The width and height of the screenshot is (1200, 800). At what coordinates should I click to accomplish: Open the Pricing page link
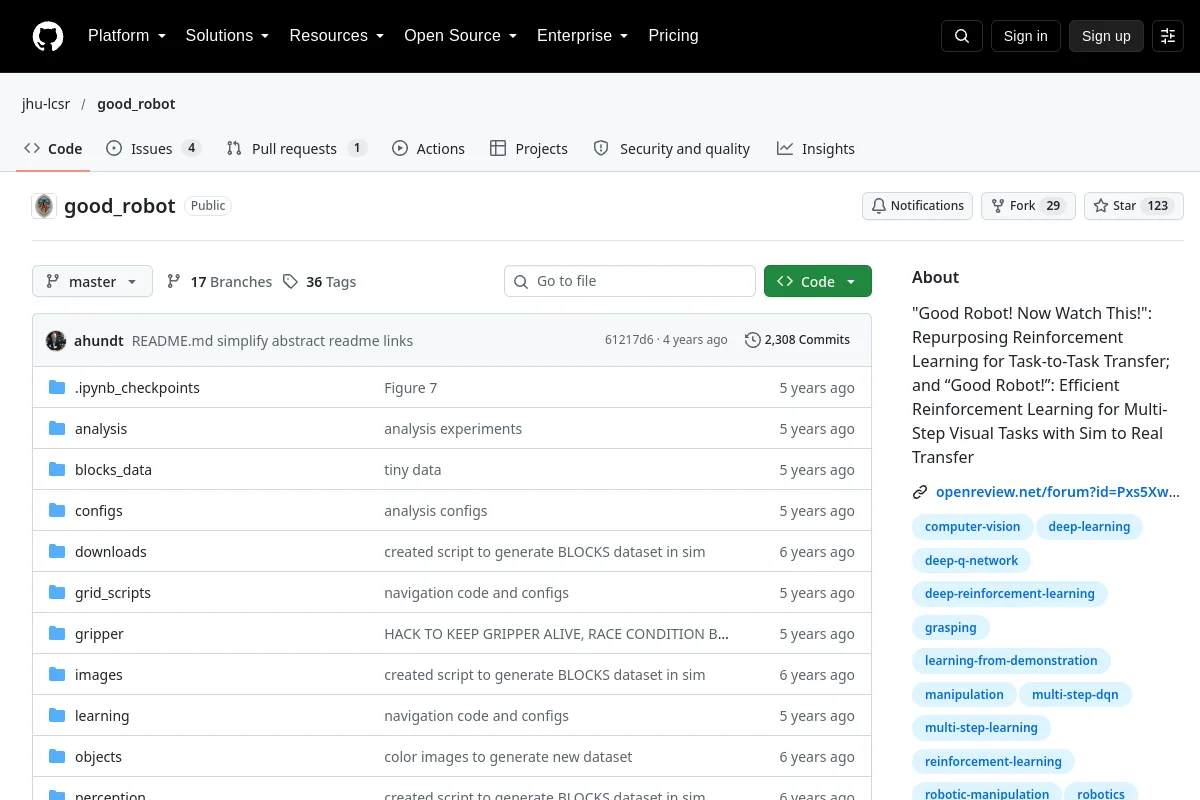pyautogui.click(x=673, y=36)
